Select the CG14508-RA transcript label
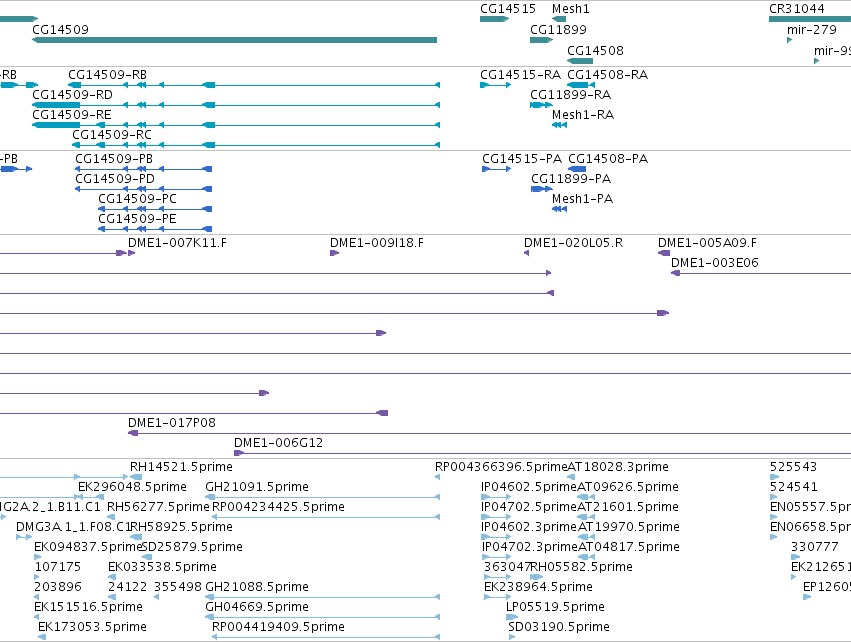 point(608,74)
